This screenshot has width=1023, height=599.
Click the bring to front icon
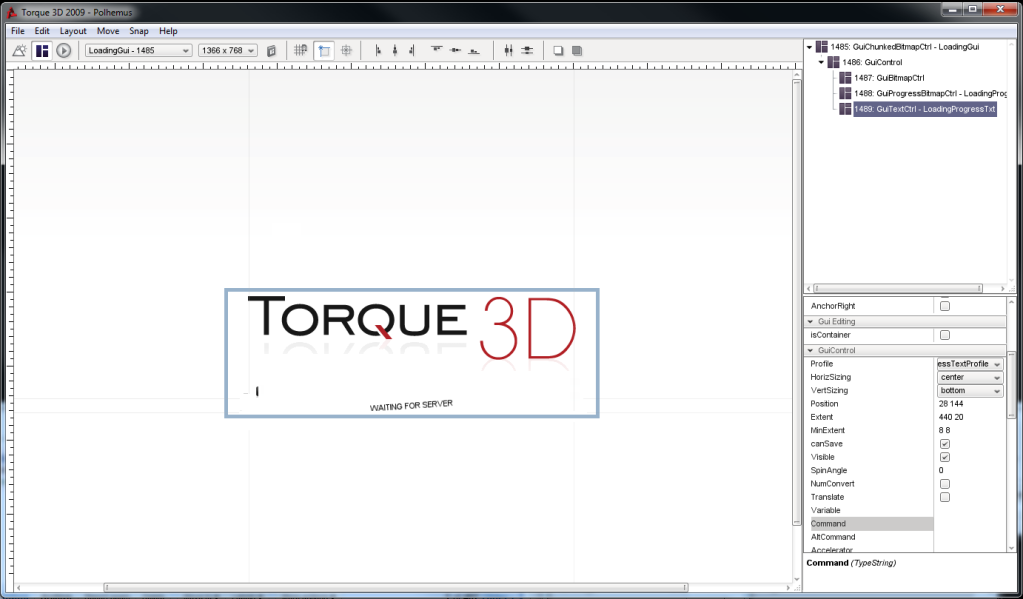click(559, 50)
